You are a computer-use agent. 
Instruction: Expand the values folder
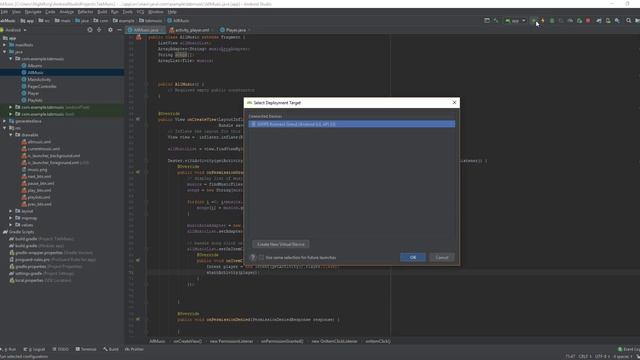pyautogui.click(x=11, y=225)
